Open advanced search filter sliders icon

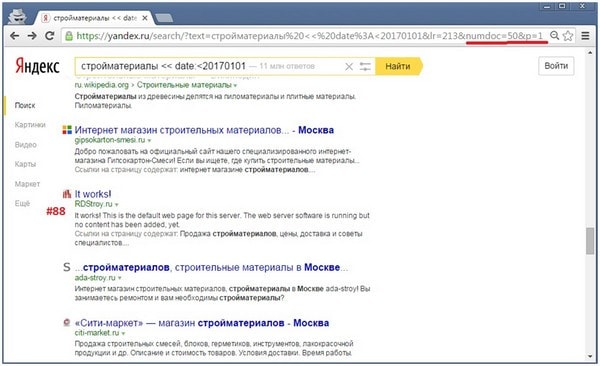[365, 67]
